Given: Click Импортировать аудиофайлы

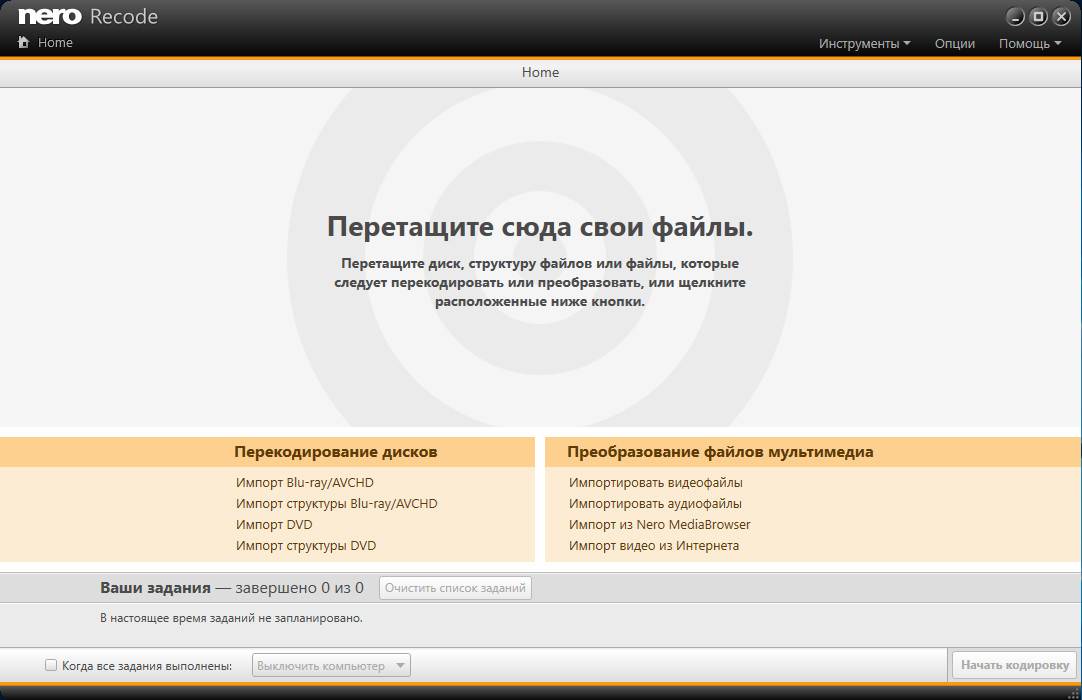Looking at the screenshot, I should (x=656, y=503).
